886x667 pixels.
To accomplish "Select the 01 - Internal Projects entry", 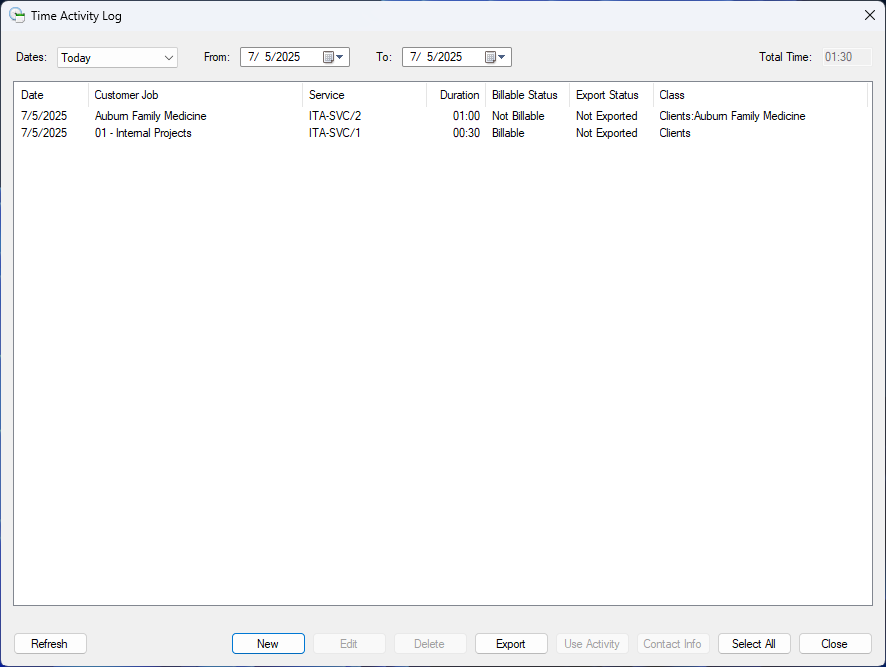I will (x=143, y=133).
